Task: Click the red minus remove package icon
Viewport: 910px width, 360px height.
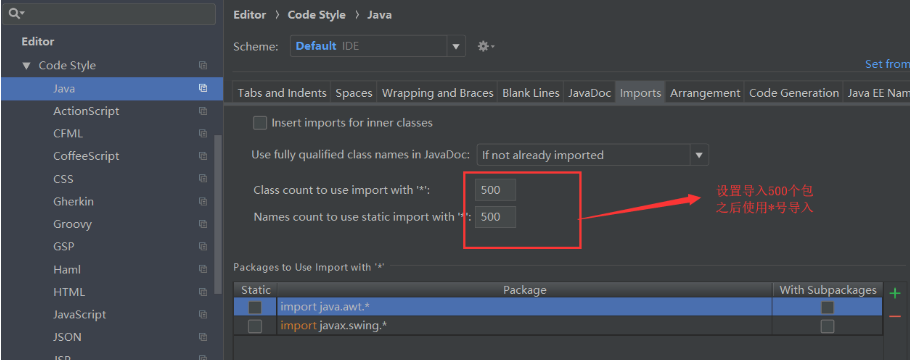Action: pos(895,316)
